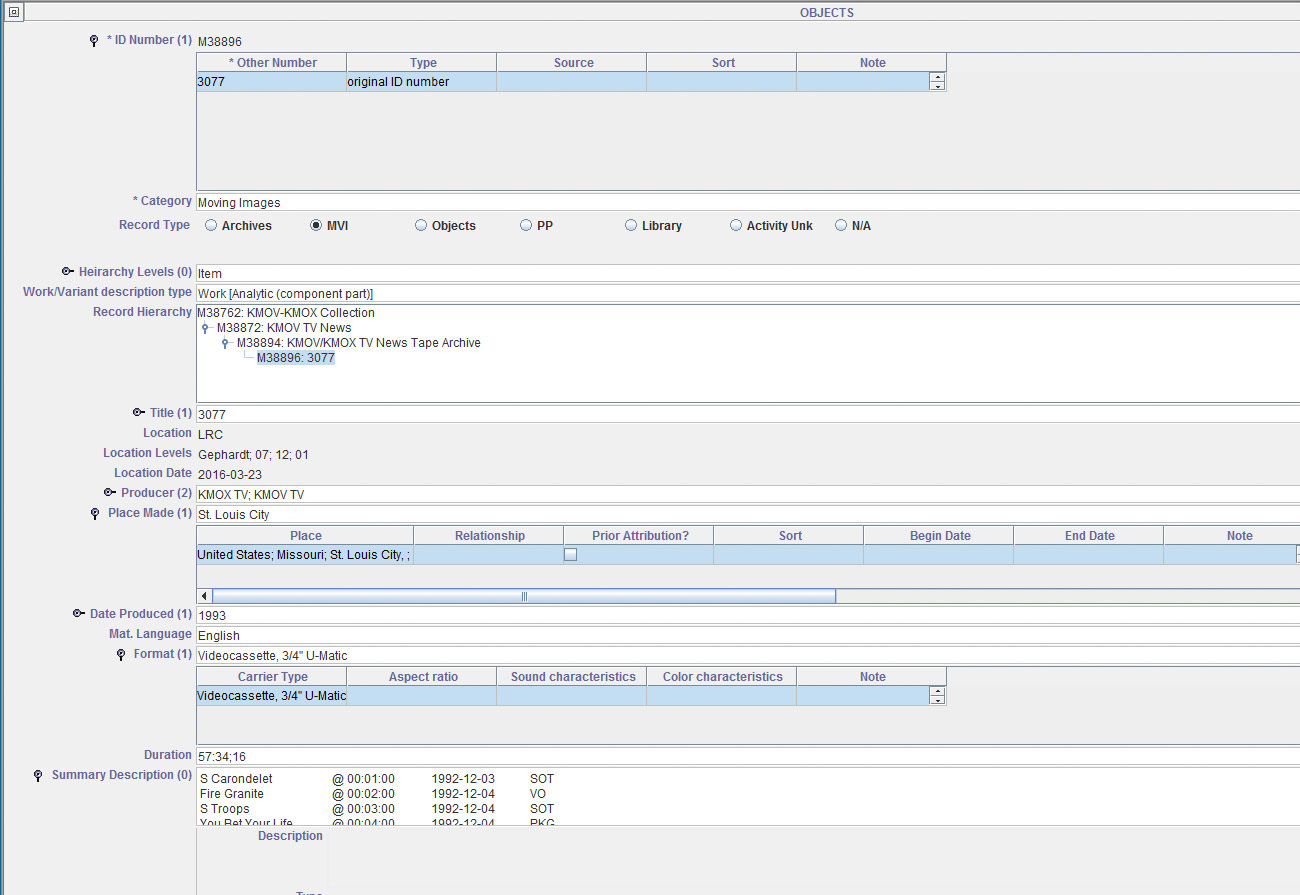This screenshot has width=1300, height=895.
Task: Collapse the M38872 KMOV TV News node
Action: [x=207, y=328]
